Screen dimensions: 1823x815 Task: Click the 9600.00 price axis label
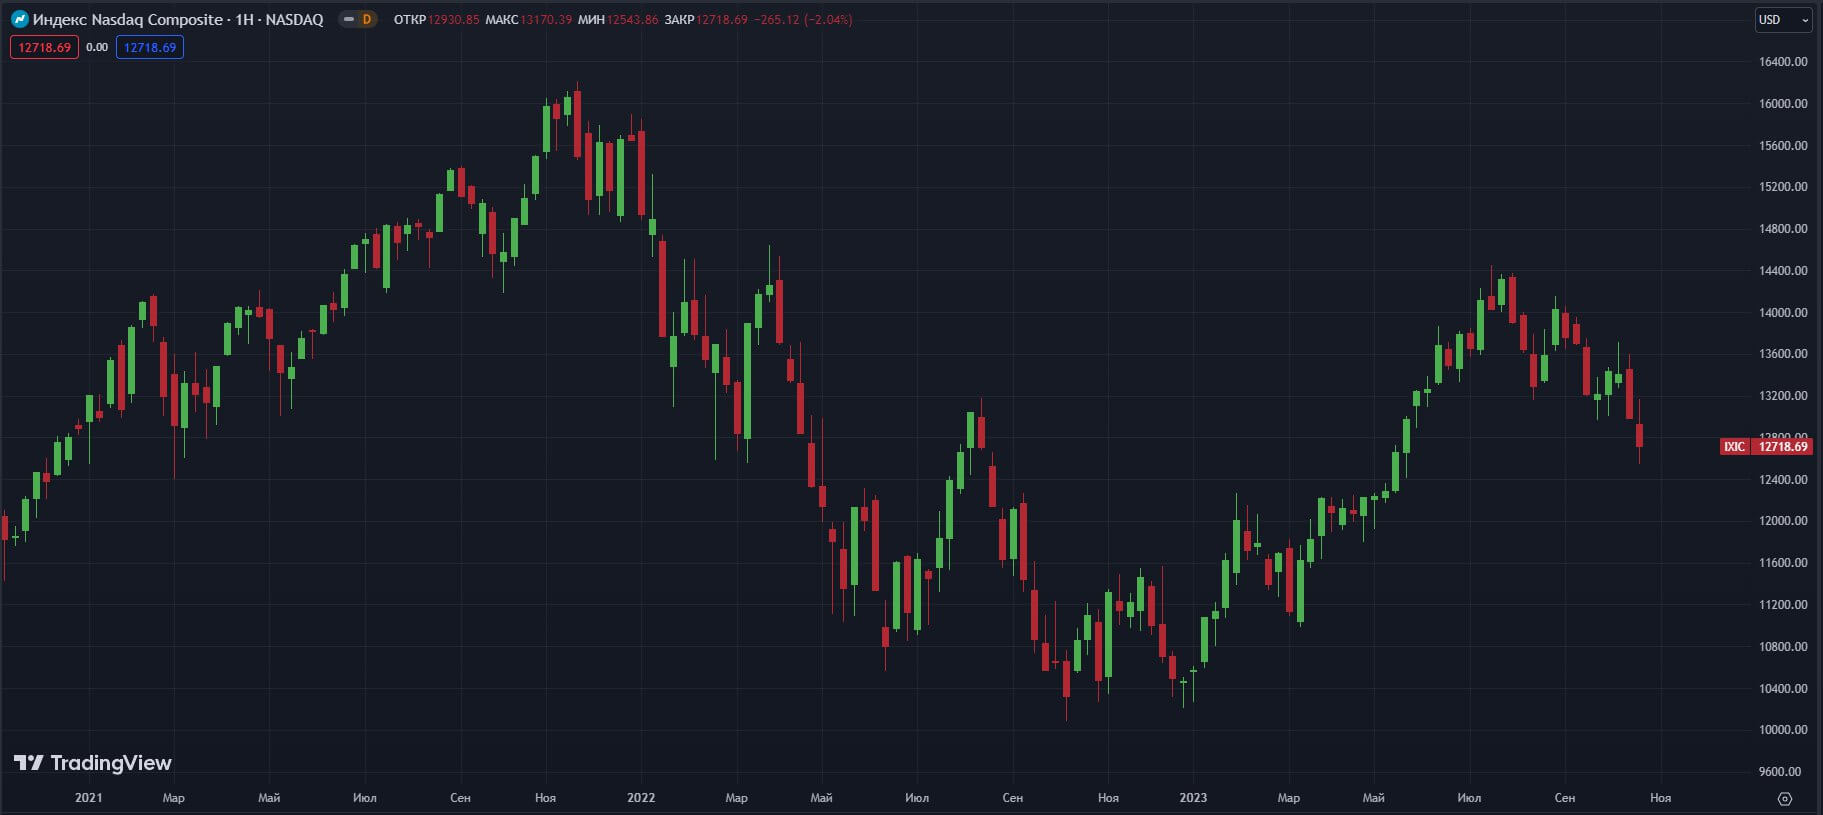[1780, 772]
